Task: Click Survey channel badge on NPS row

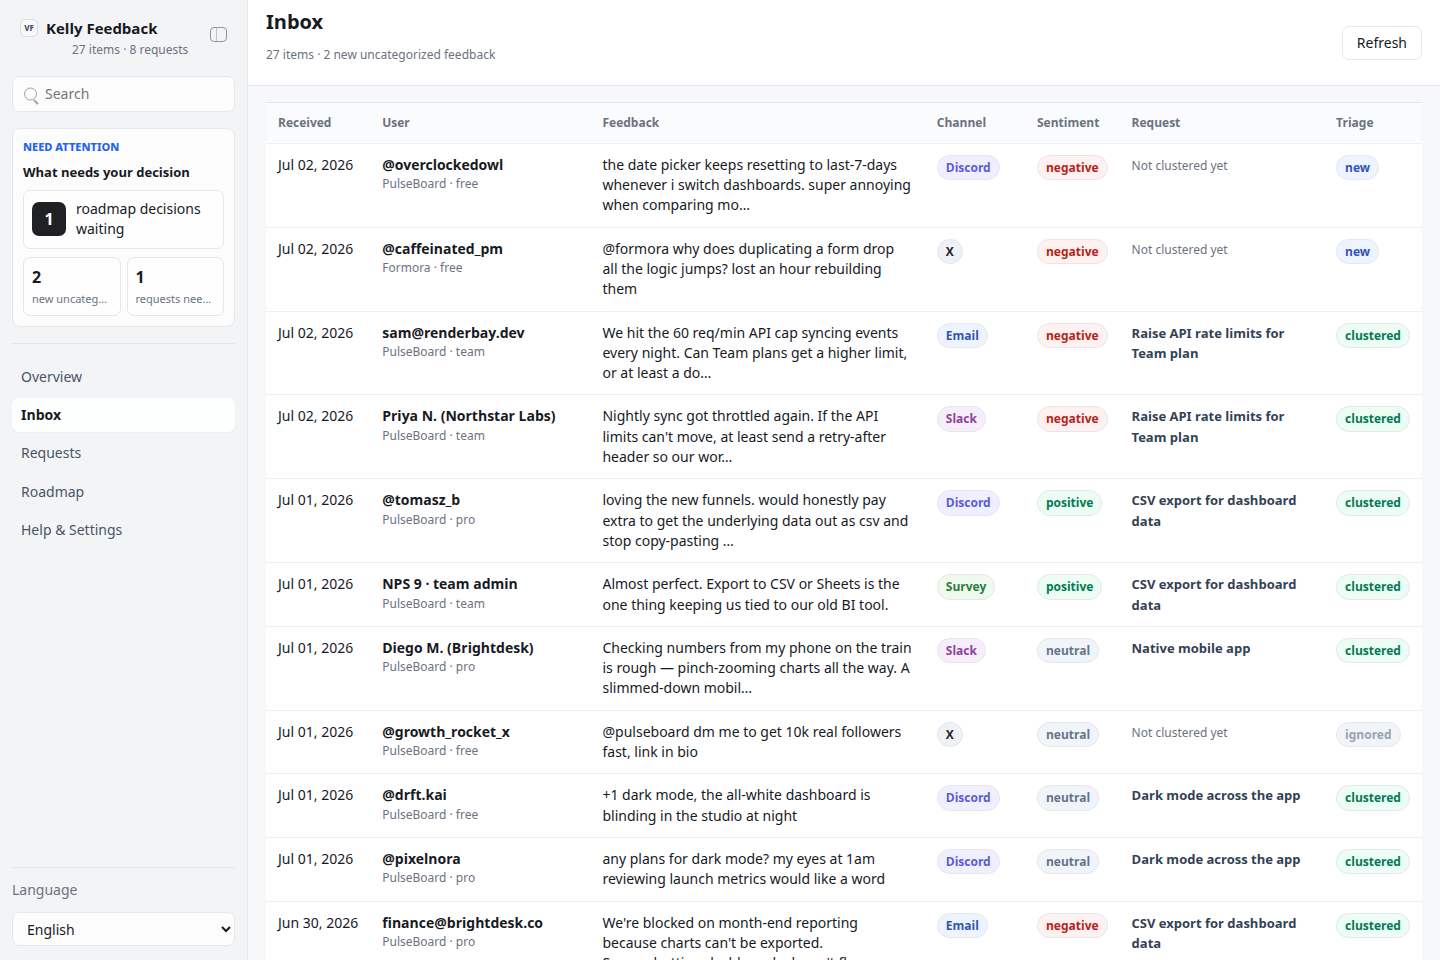Action: (966, 587)
